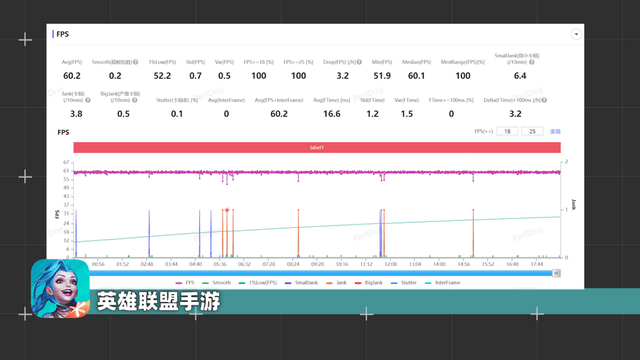
Task: Click the FPS threshold field showing 18
Action: pyautogui.click(x=507, y=131)
